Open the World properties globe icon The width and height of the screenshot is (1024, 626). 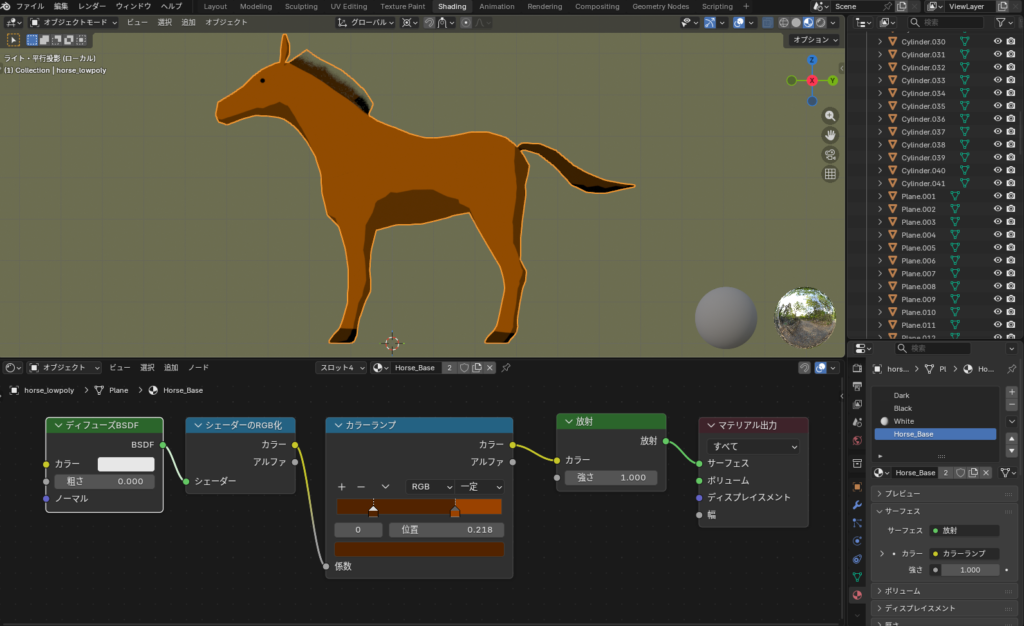point(857,440)
